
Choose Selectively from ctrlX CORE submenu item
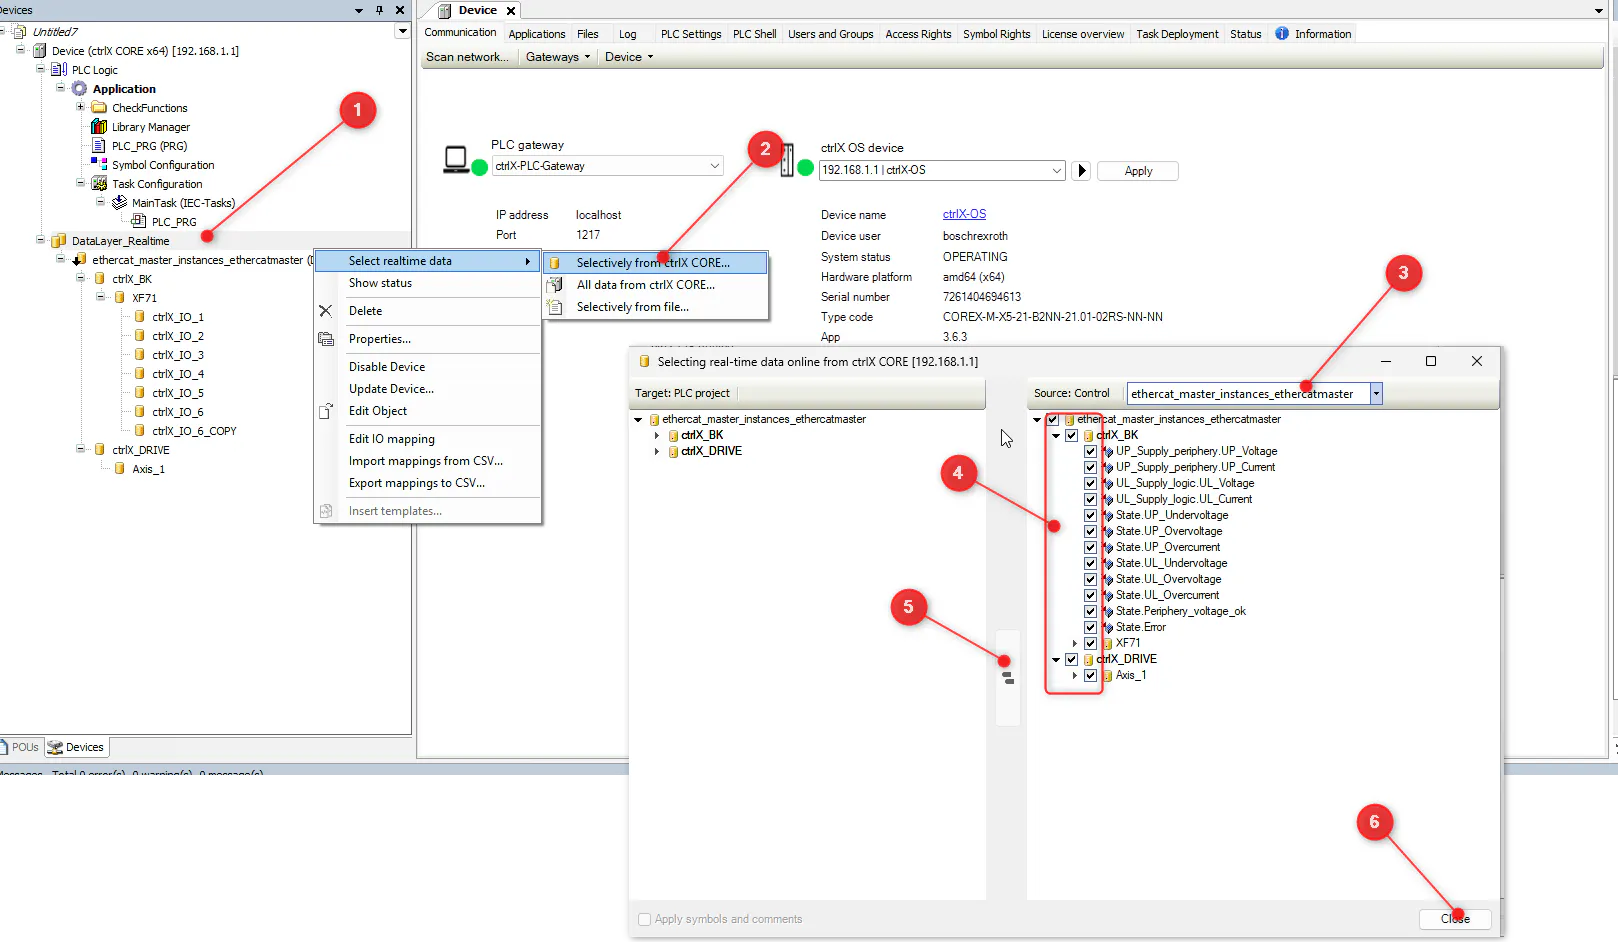pos(655,263)
